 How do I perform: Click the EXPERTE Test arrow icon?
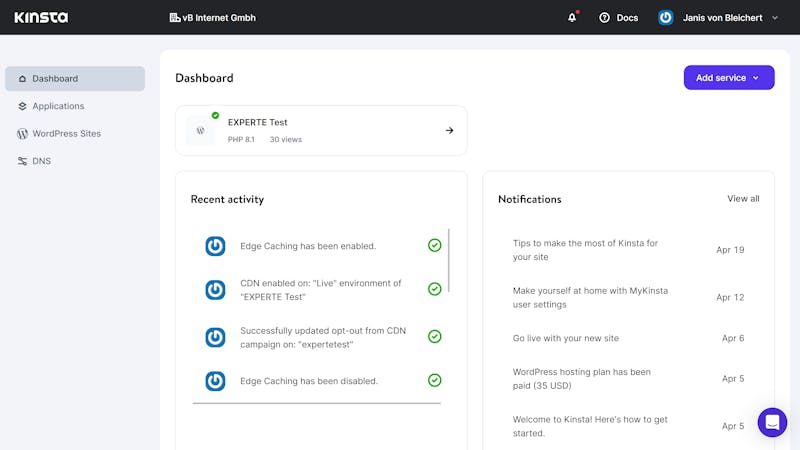pos(449,131)
